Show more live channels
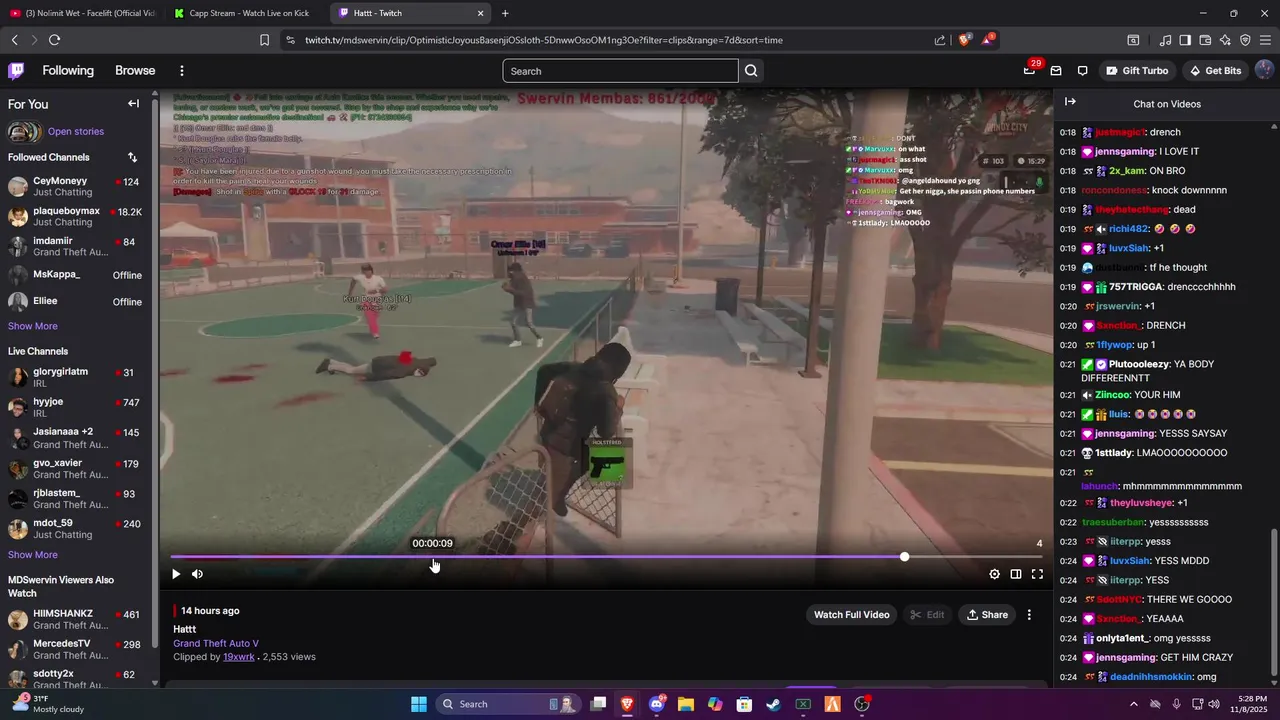Screen dimensions: 1280x720 click(x=33, y=555)
